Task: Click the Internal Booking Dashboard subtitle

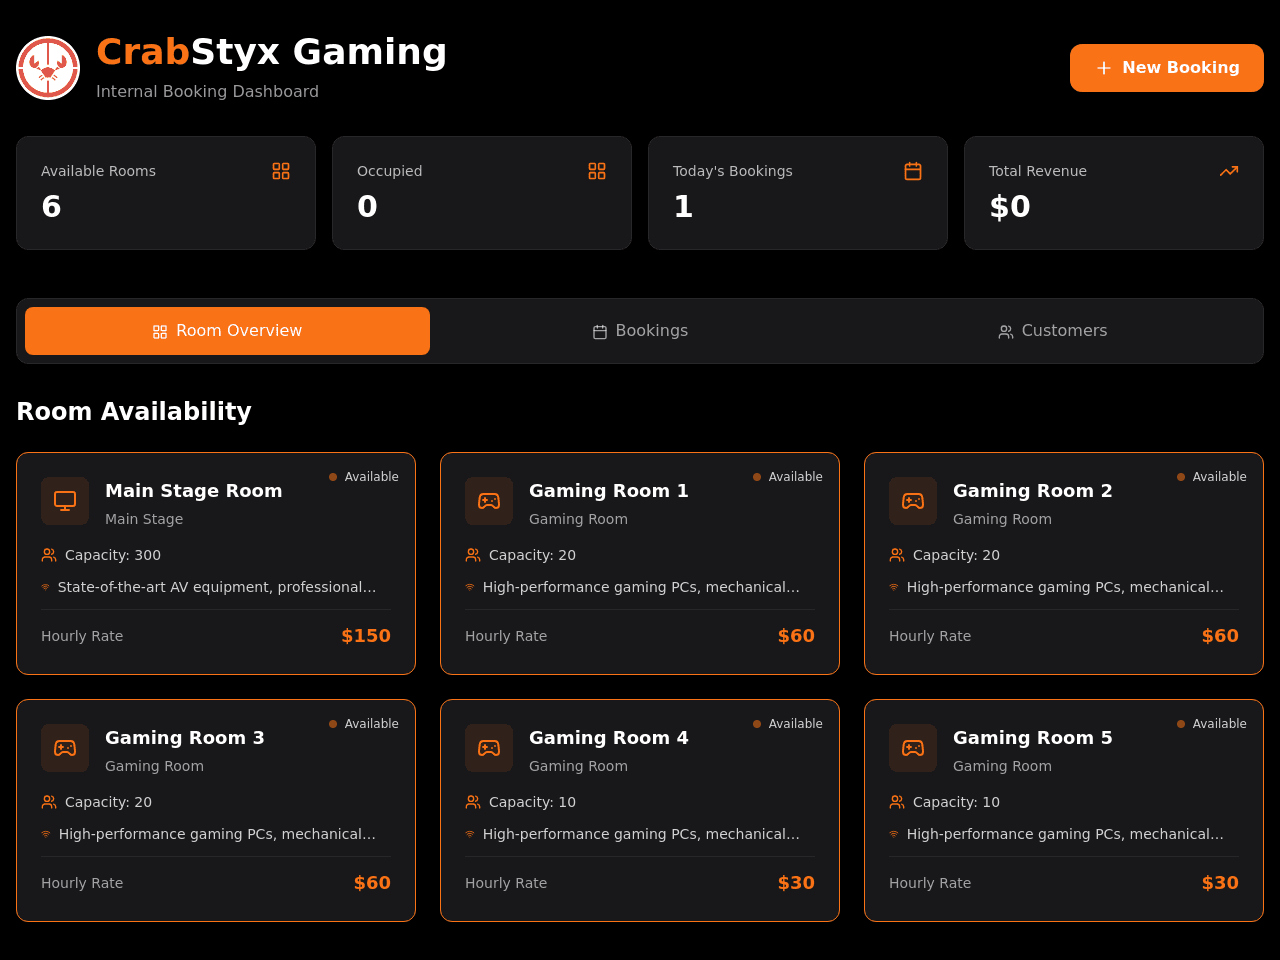Action: click(x=207, y=92)
